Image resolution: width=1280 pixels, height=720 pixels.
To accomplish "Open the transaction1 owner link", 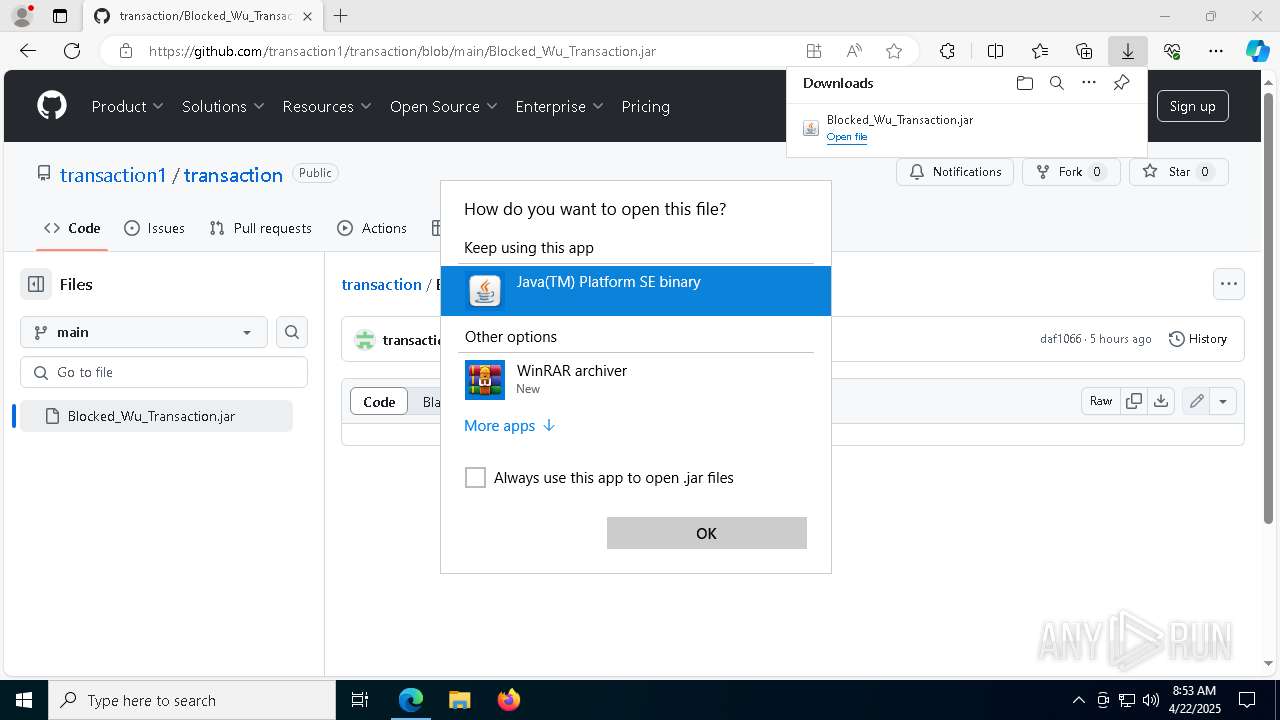I will tap(113, 175).
